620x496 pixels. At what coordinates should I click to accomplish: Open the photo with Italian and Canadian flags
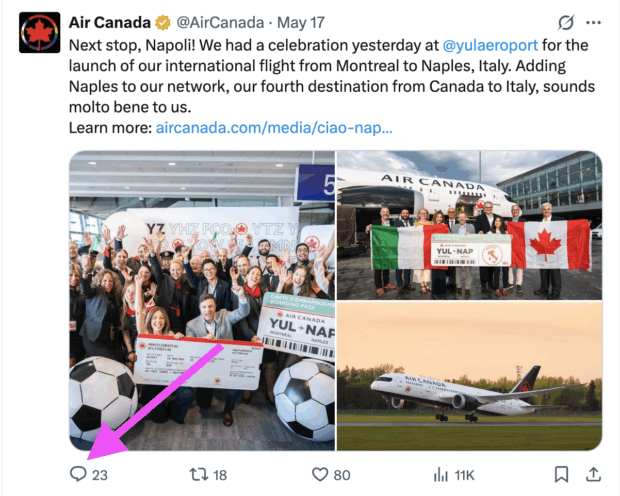(469, 225)
